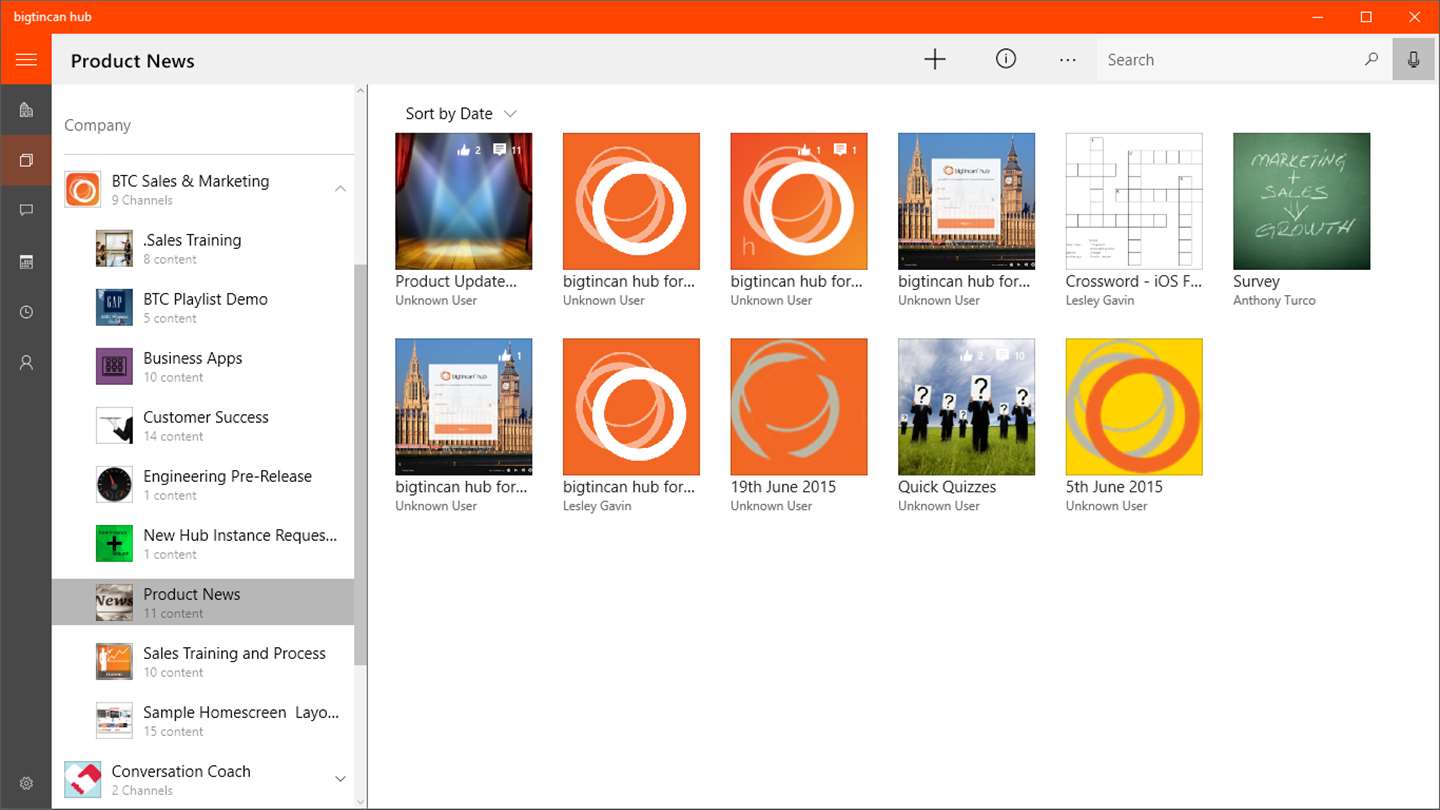Open the Sort by Date dropdown
Screen dimensions: 1440x810
pos(461,114)
